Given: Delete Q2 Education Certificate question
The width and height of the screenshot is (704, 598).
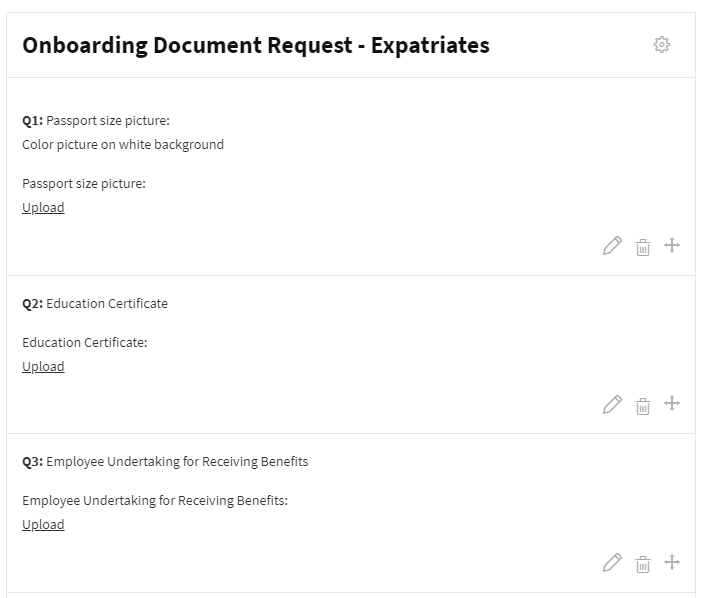Looking at the screenshot, I should click(643, 405).
